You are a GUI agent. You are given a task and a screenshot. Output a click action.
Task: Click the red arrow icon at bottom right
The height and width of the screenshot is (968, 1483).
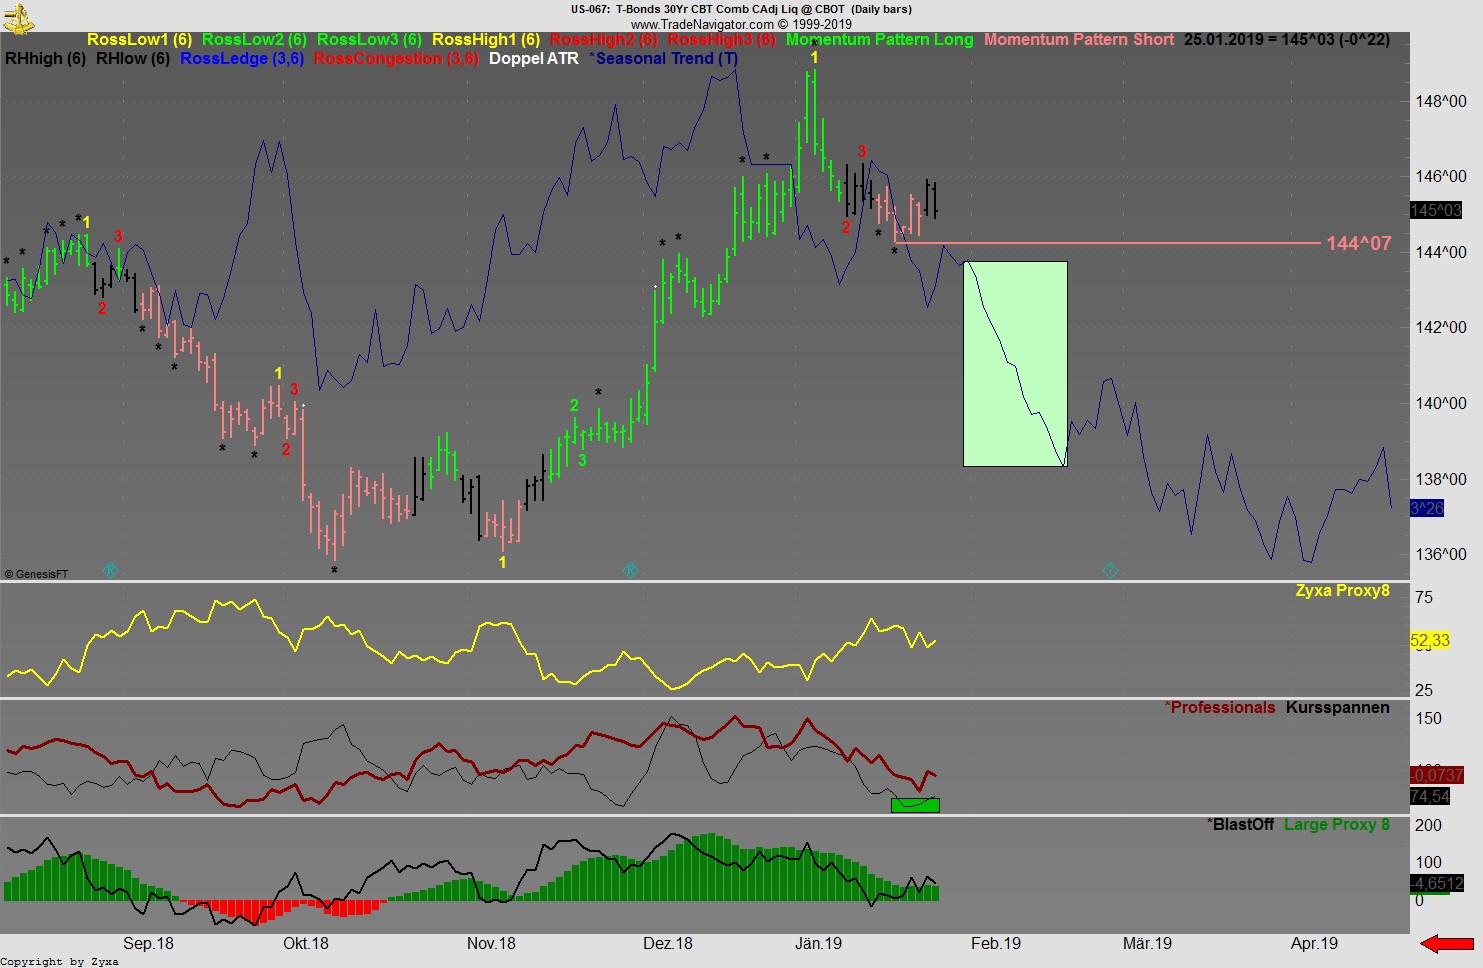click(x=1444, y=943)
